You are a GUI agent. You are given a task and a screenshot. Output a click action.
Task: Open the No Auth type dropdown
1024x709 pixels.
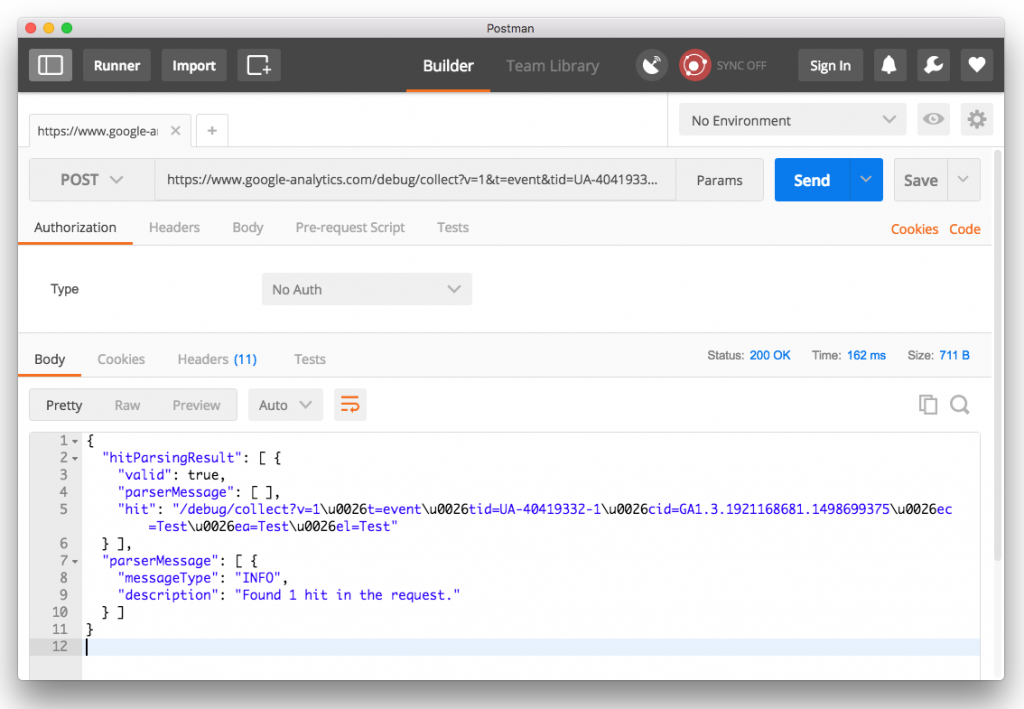click(x=366, y=289)
